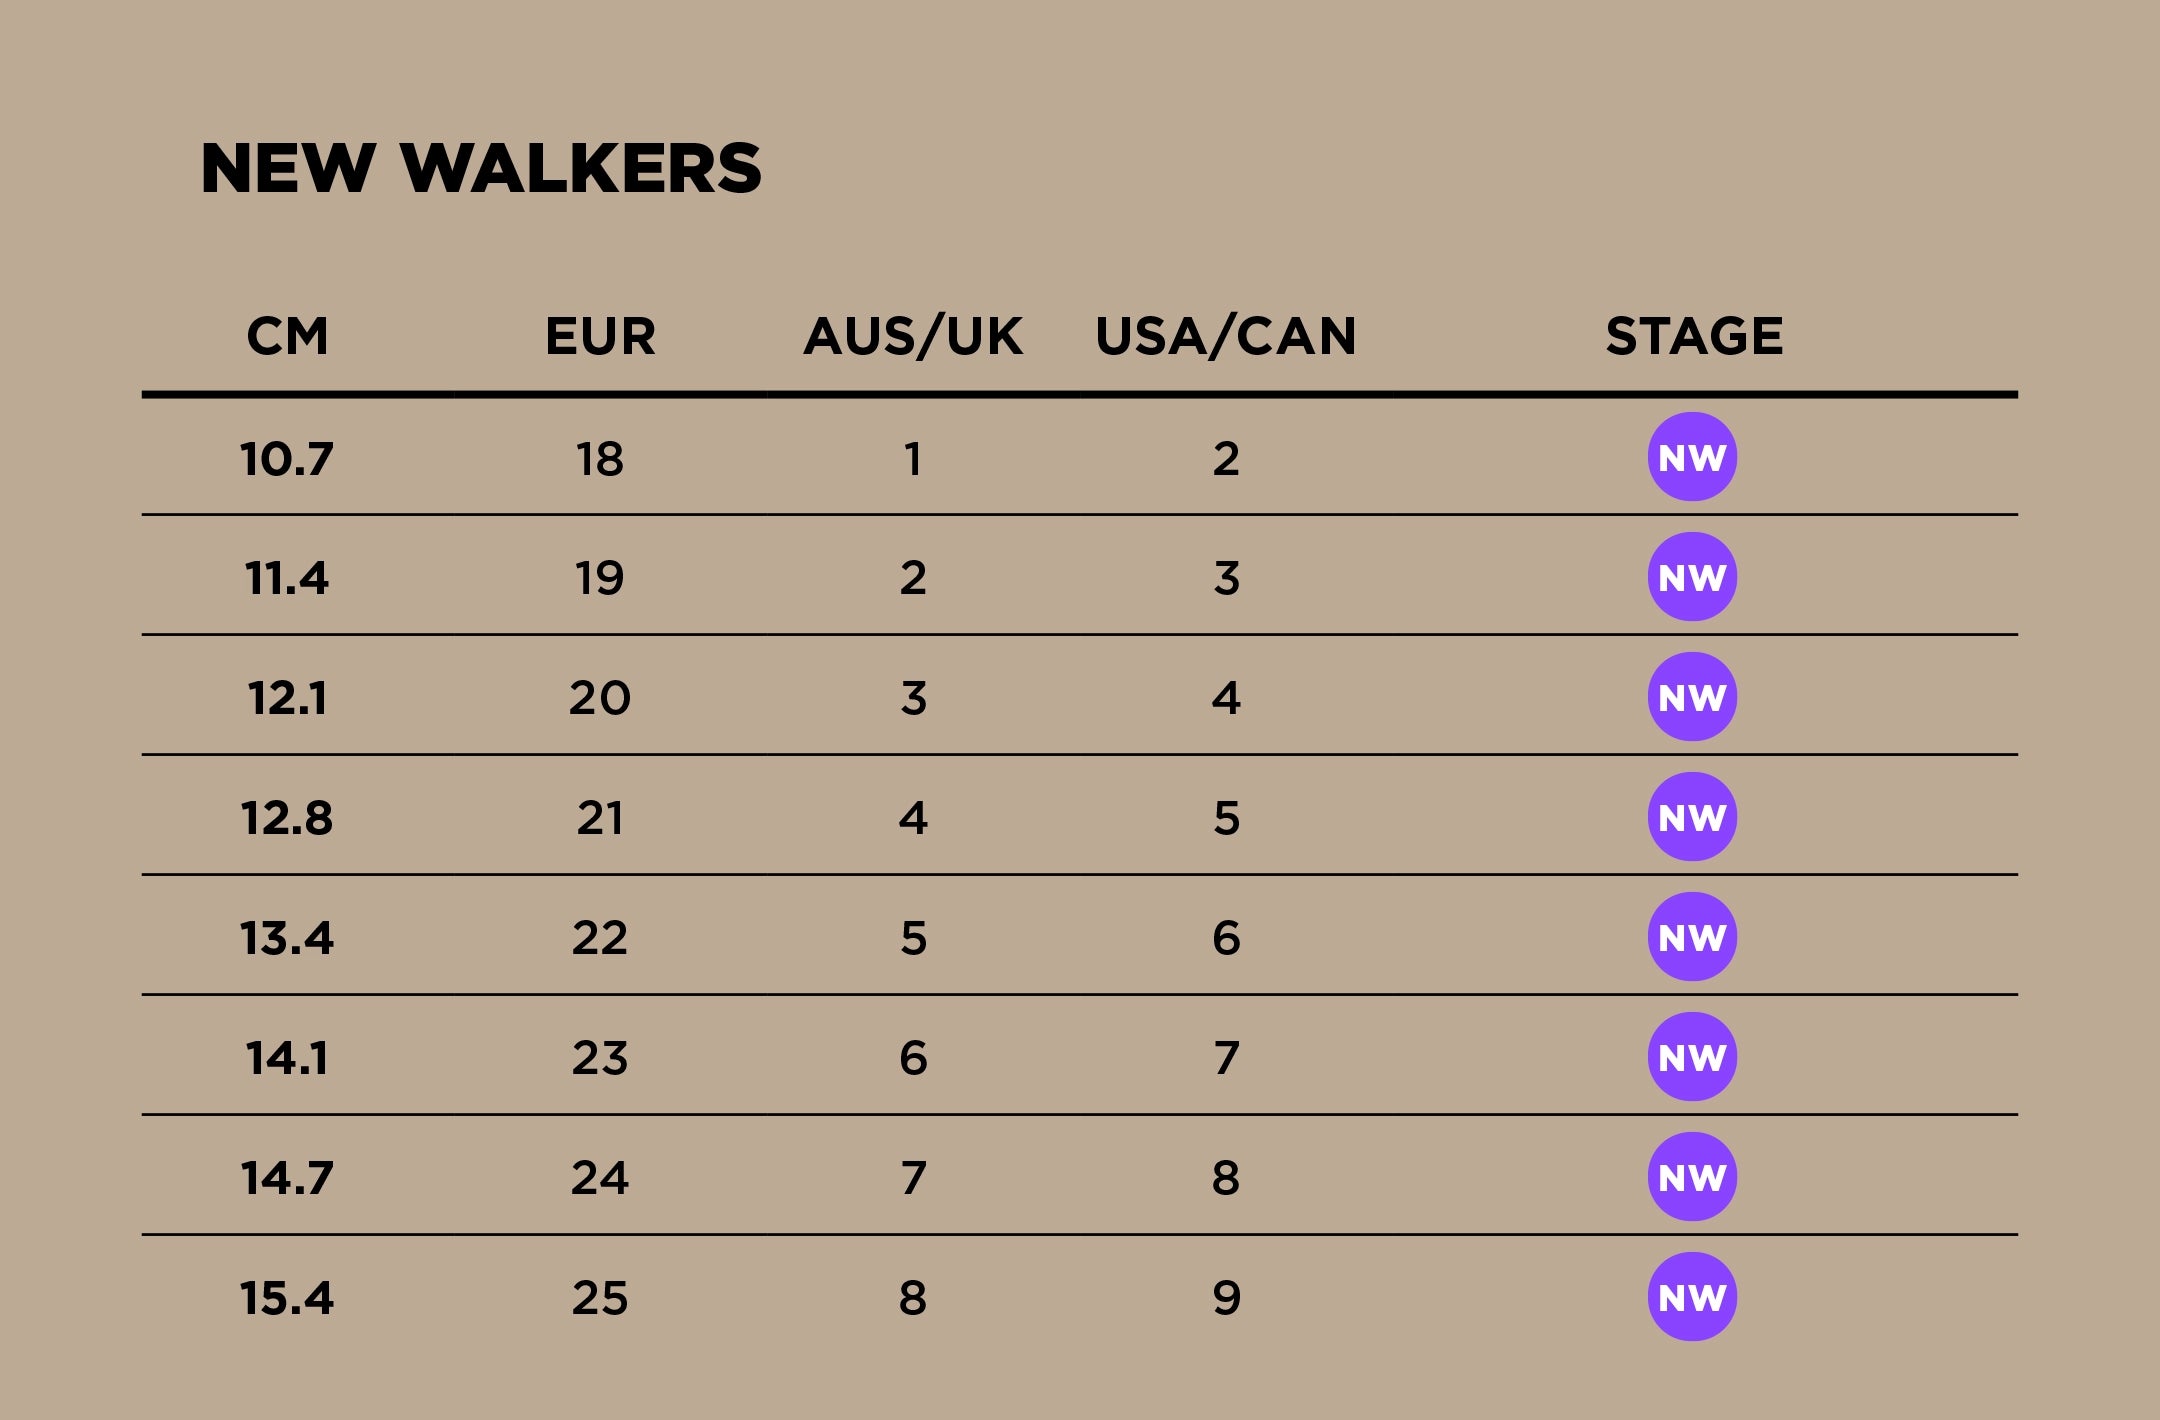The image size is (2160, 1420).
Task: Click the NW badge in the 14.1 cm row
Action: 1692,1057
